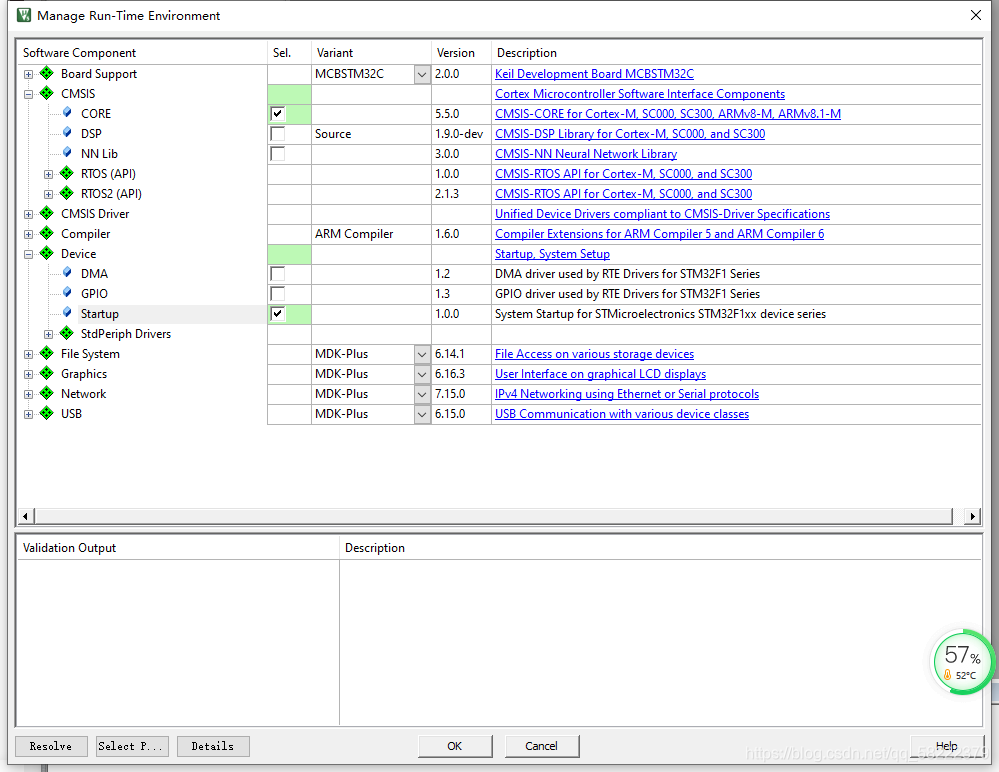Check the GPIO driver checkbox

point(278,294)
